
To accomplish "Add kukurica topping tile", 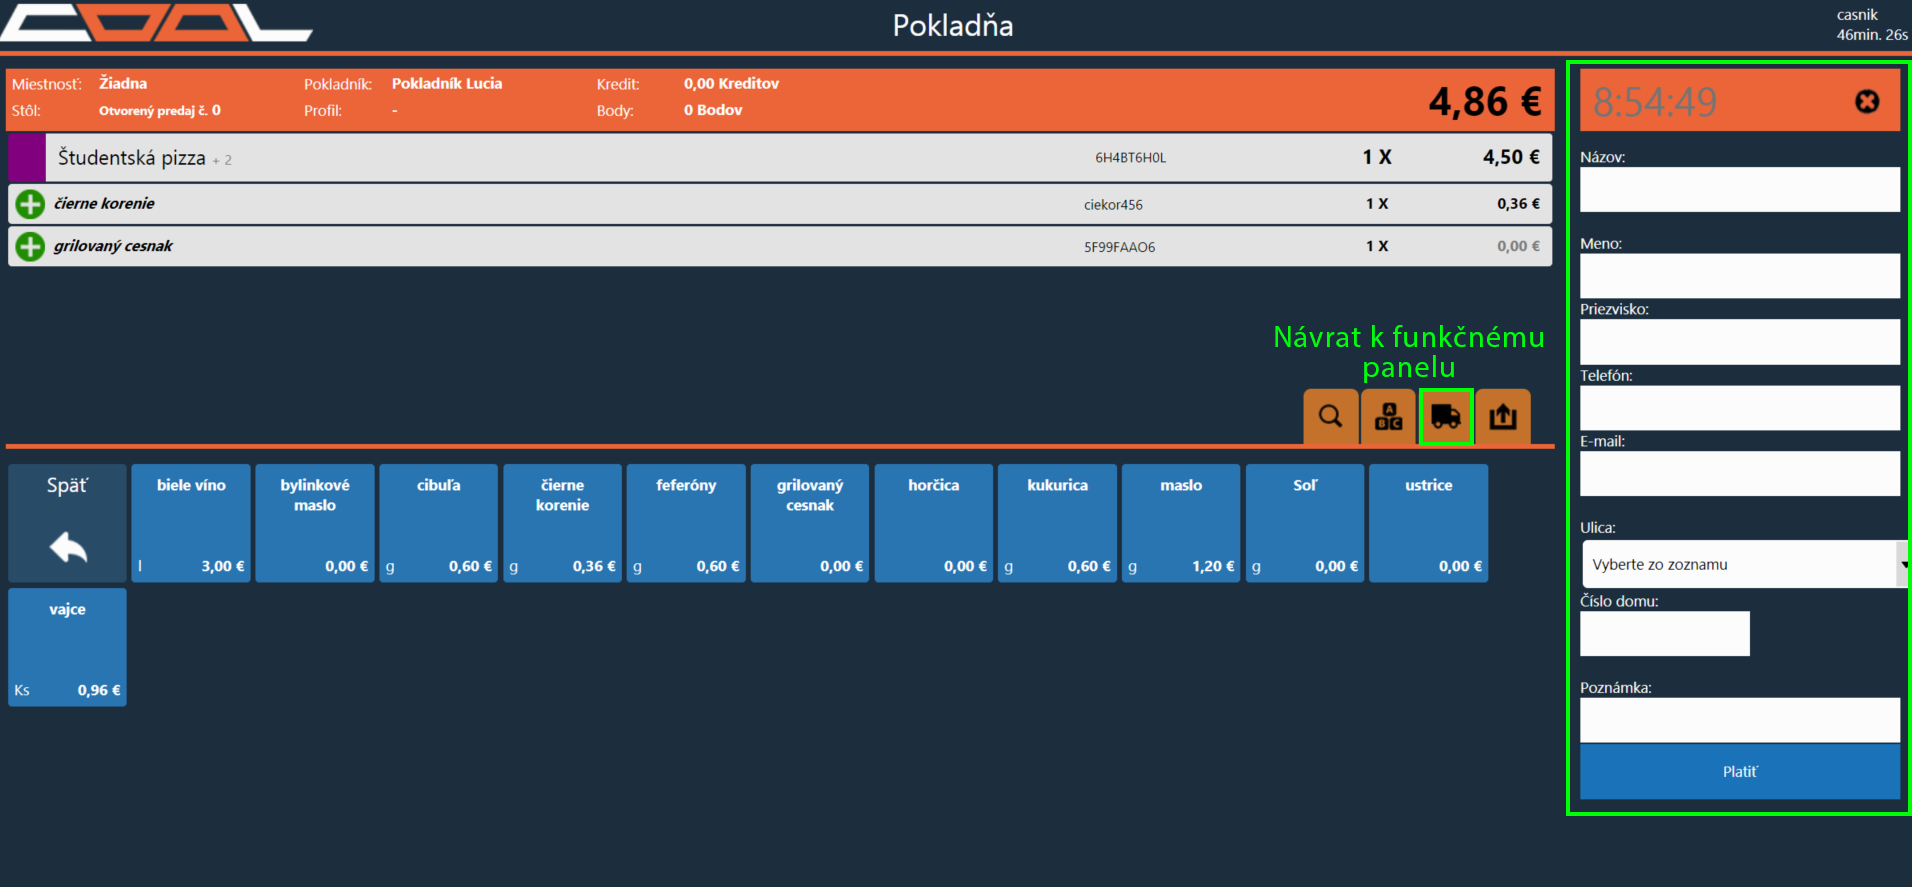I will 1057,523.
